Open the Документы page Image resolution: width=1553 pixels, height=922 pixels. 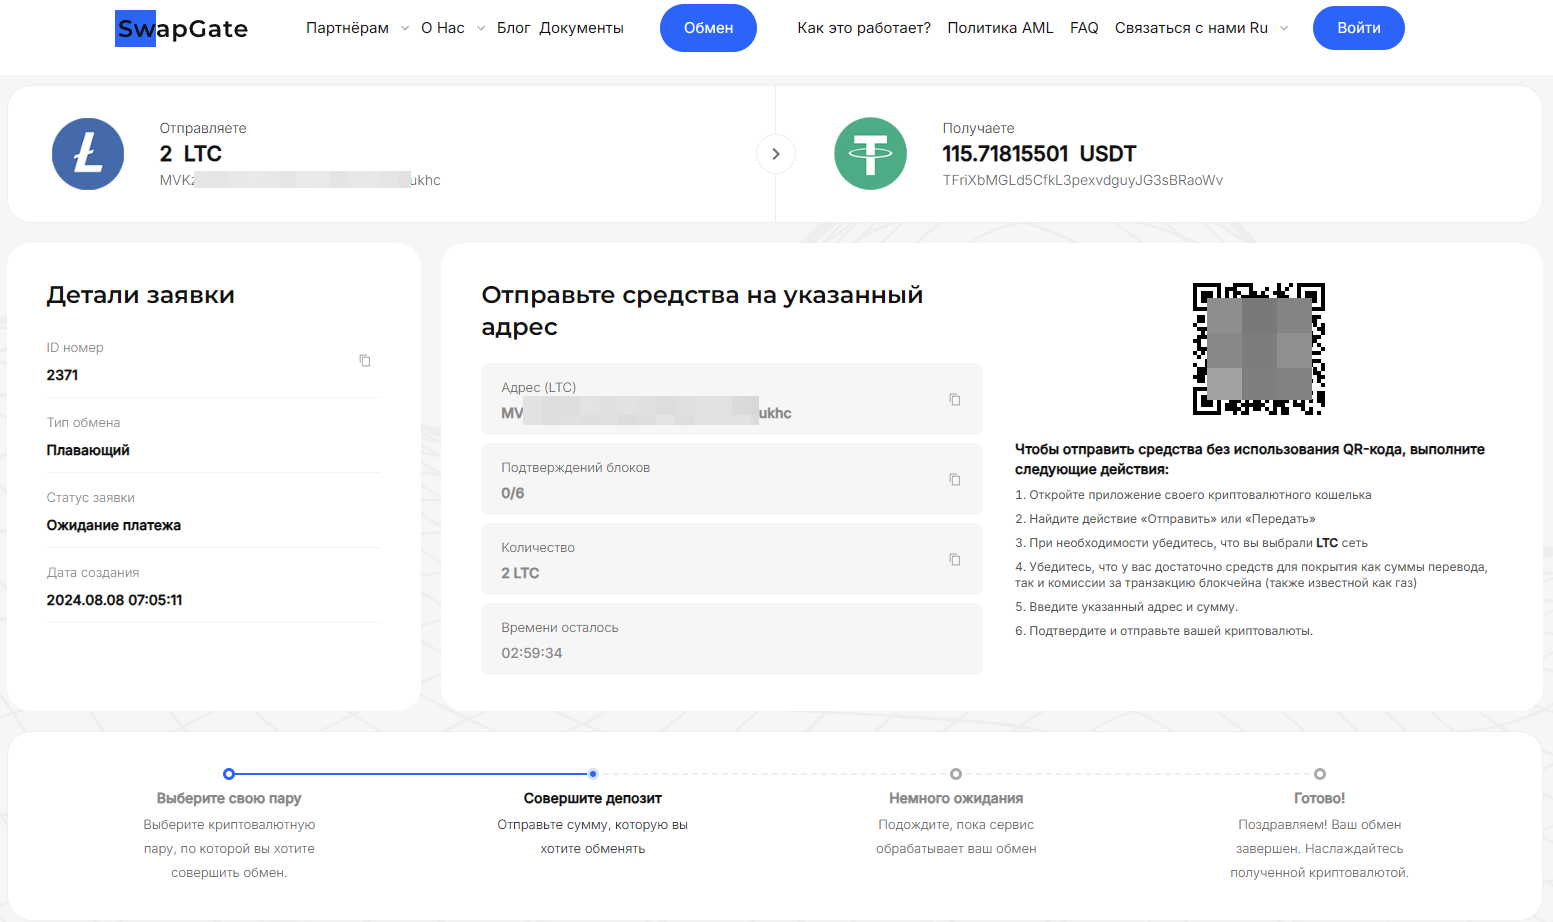pyautogui.click(x=581, y=28)
